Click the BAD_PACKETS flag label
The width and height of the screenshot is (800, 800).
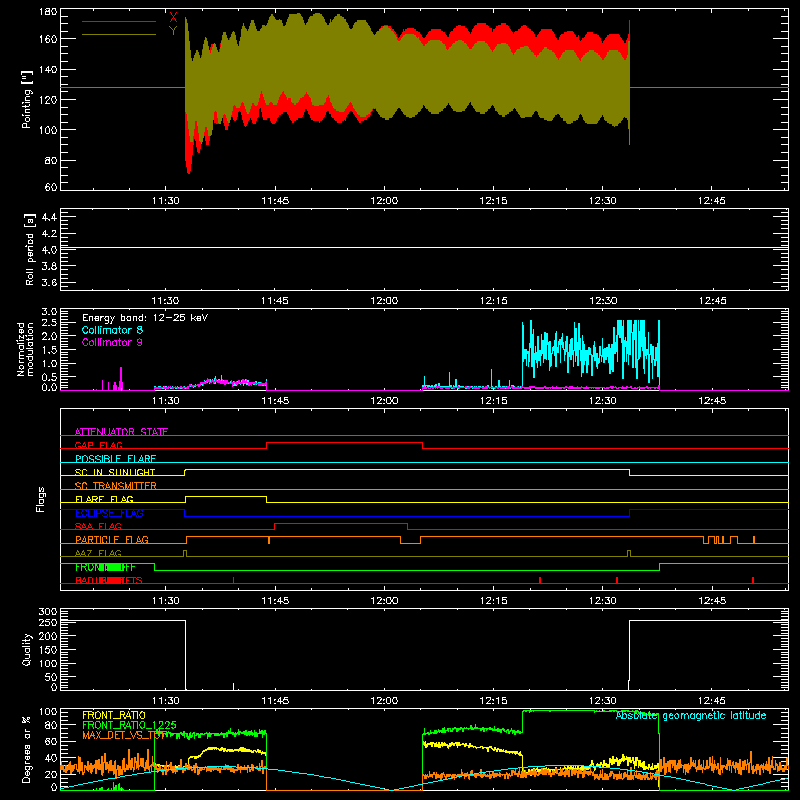tap(109, 580)
